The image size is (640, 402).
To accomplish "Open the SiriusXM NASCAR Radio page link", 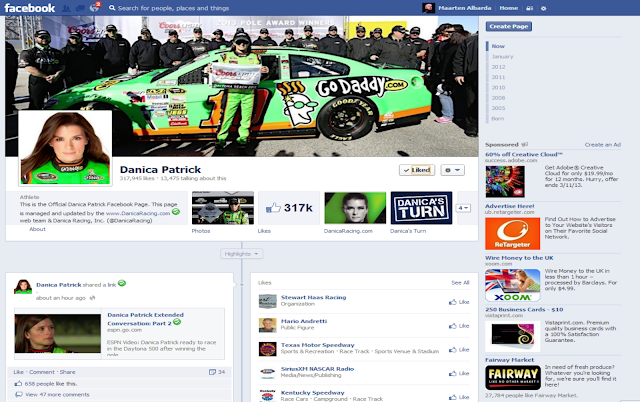I will [318, 369].
